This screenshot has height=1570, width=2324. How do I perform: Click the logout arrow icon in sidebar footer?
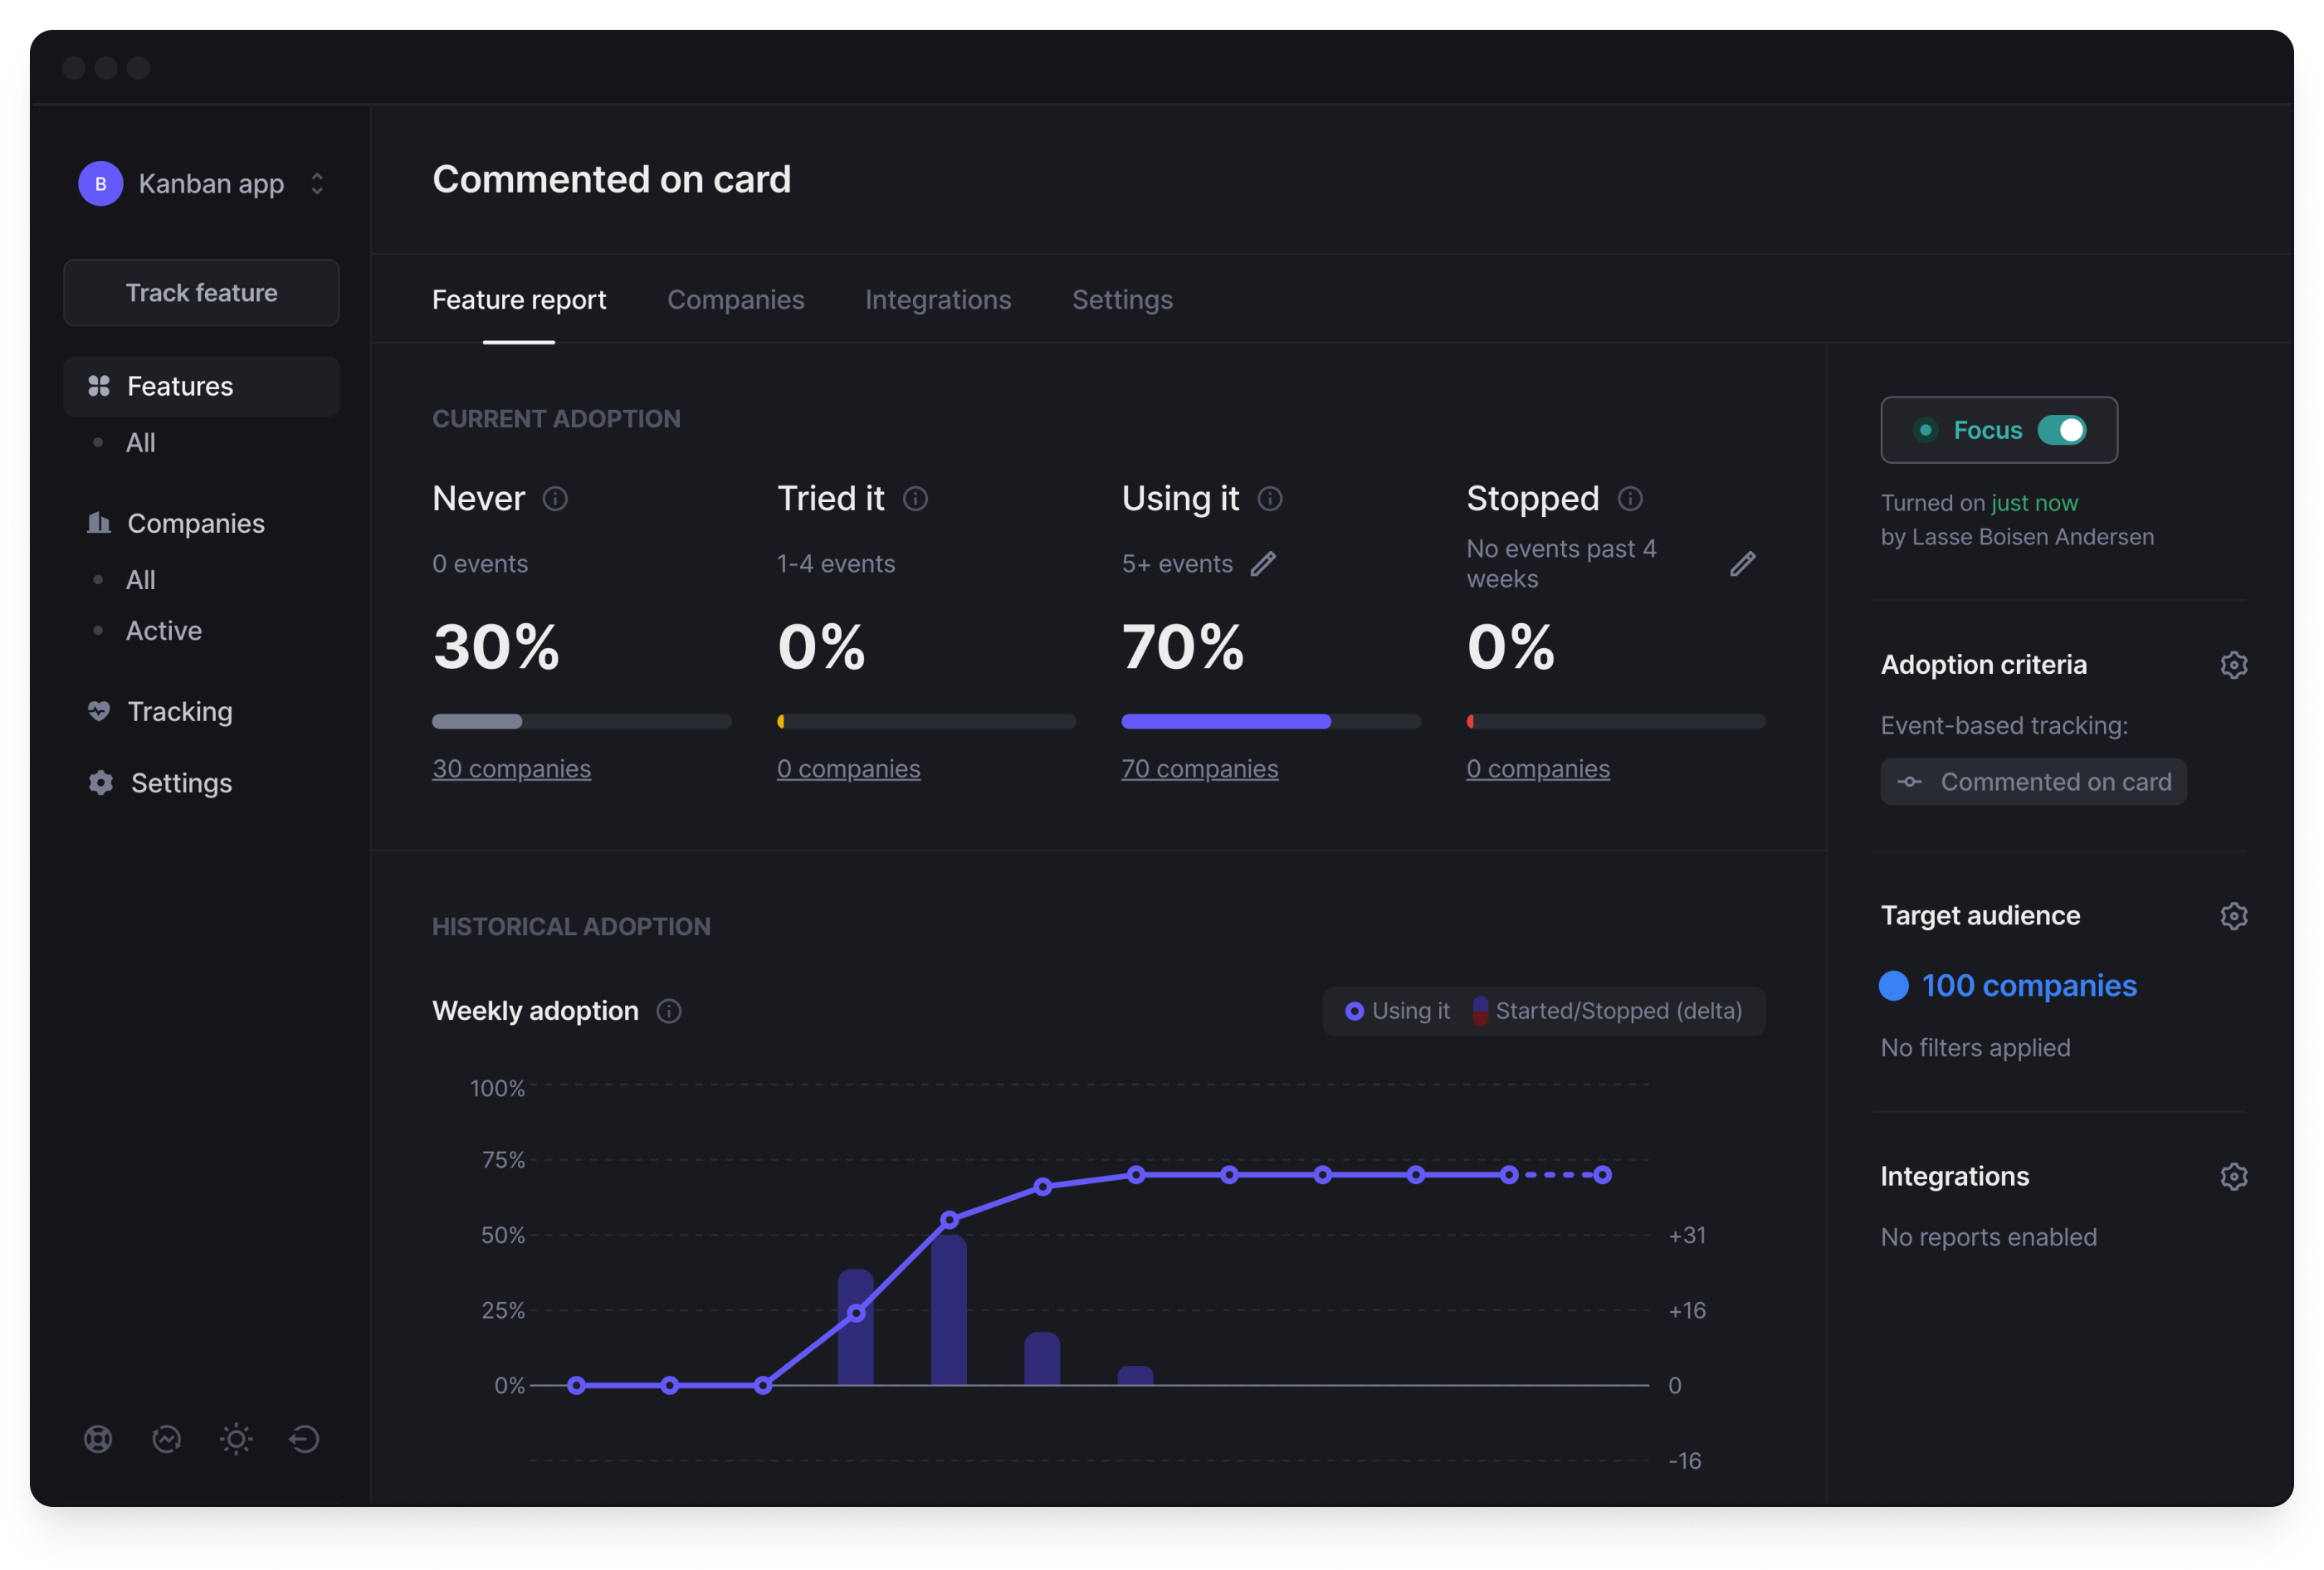pyautogui.click(x=304, y=1439)
